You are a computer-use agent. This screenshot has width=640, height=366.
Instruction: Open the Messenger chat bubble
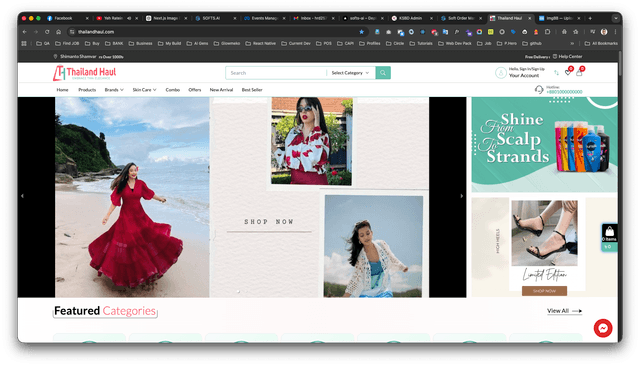coord(603,328)
